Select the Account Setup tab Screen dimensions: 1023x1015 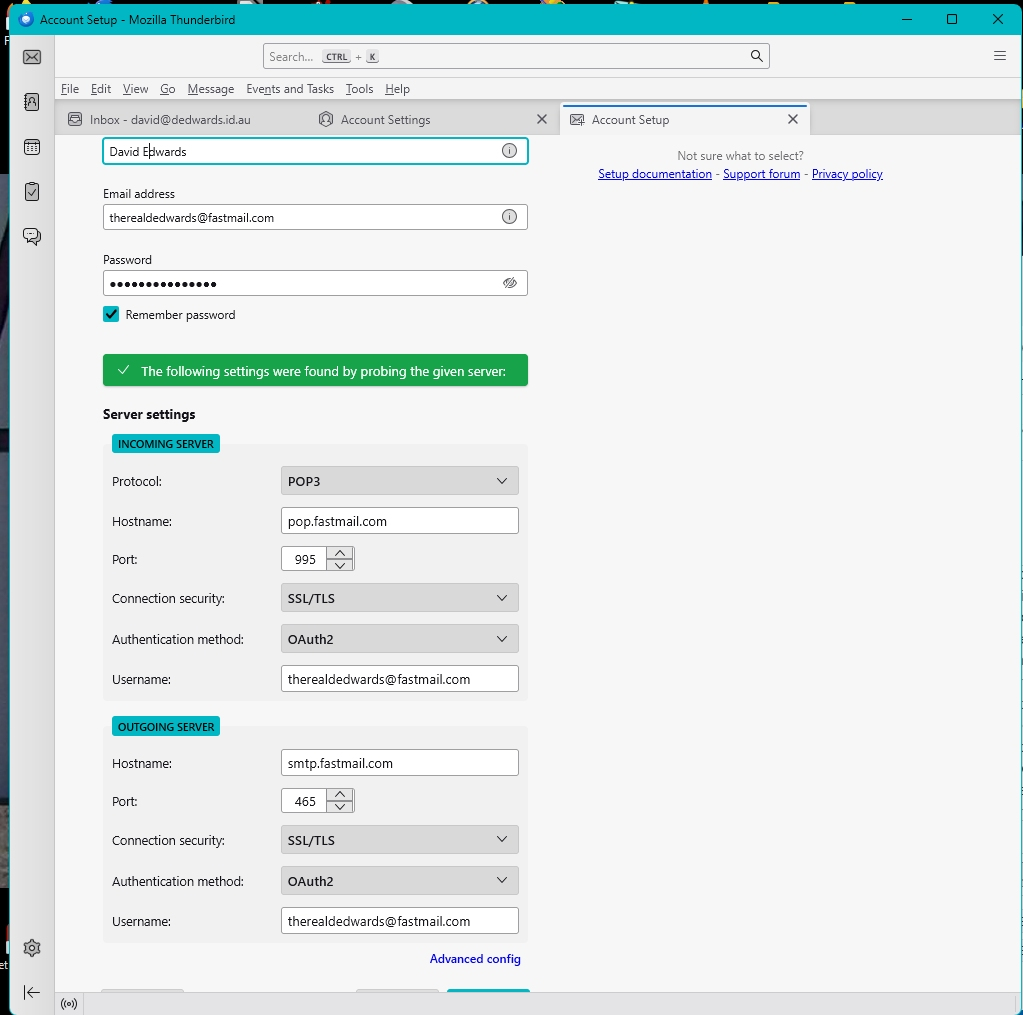tap(685, 119)
